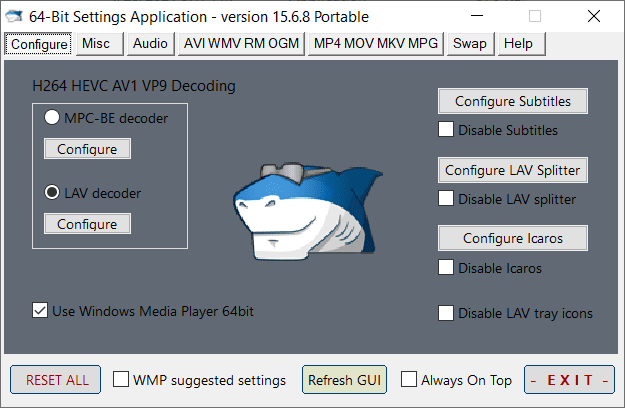Select the MPC-BE decoder radio button
The height and width of the screenshot is (408, 625).
53,118
